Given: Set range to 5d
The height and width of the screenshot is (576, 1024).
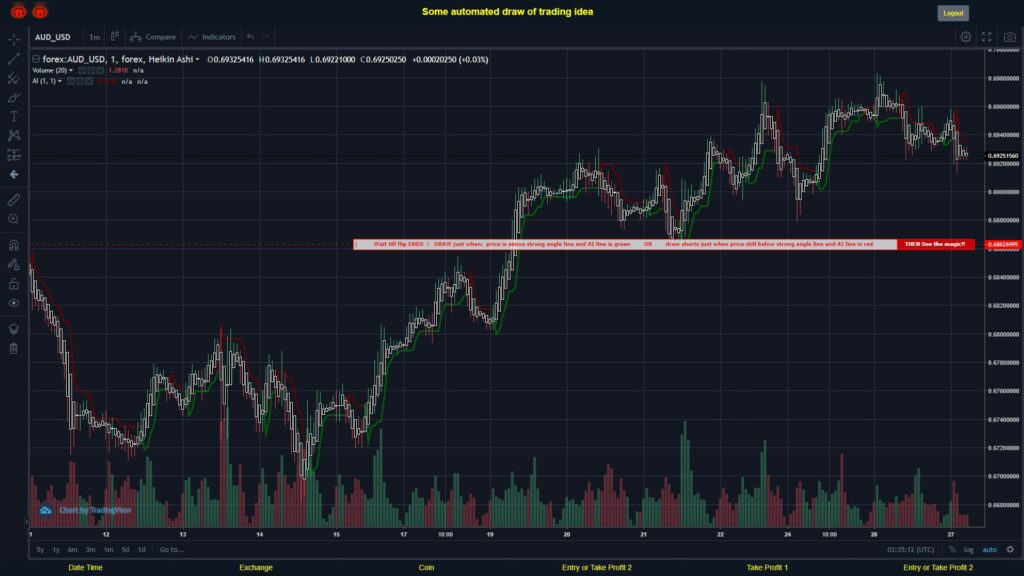Looking at the screenshot, I should point(125,550).
